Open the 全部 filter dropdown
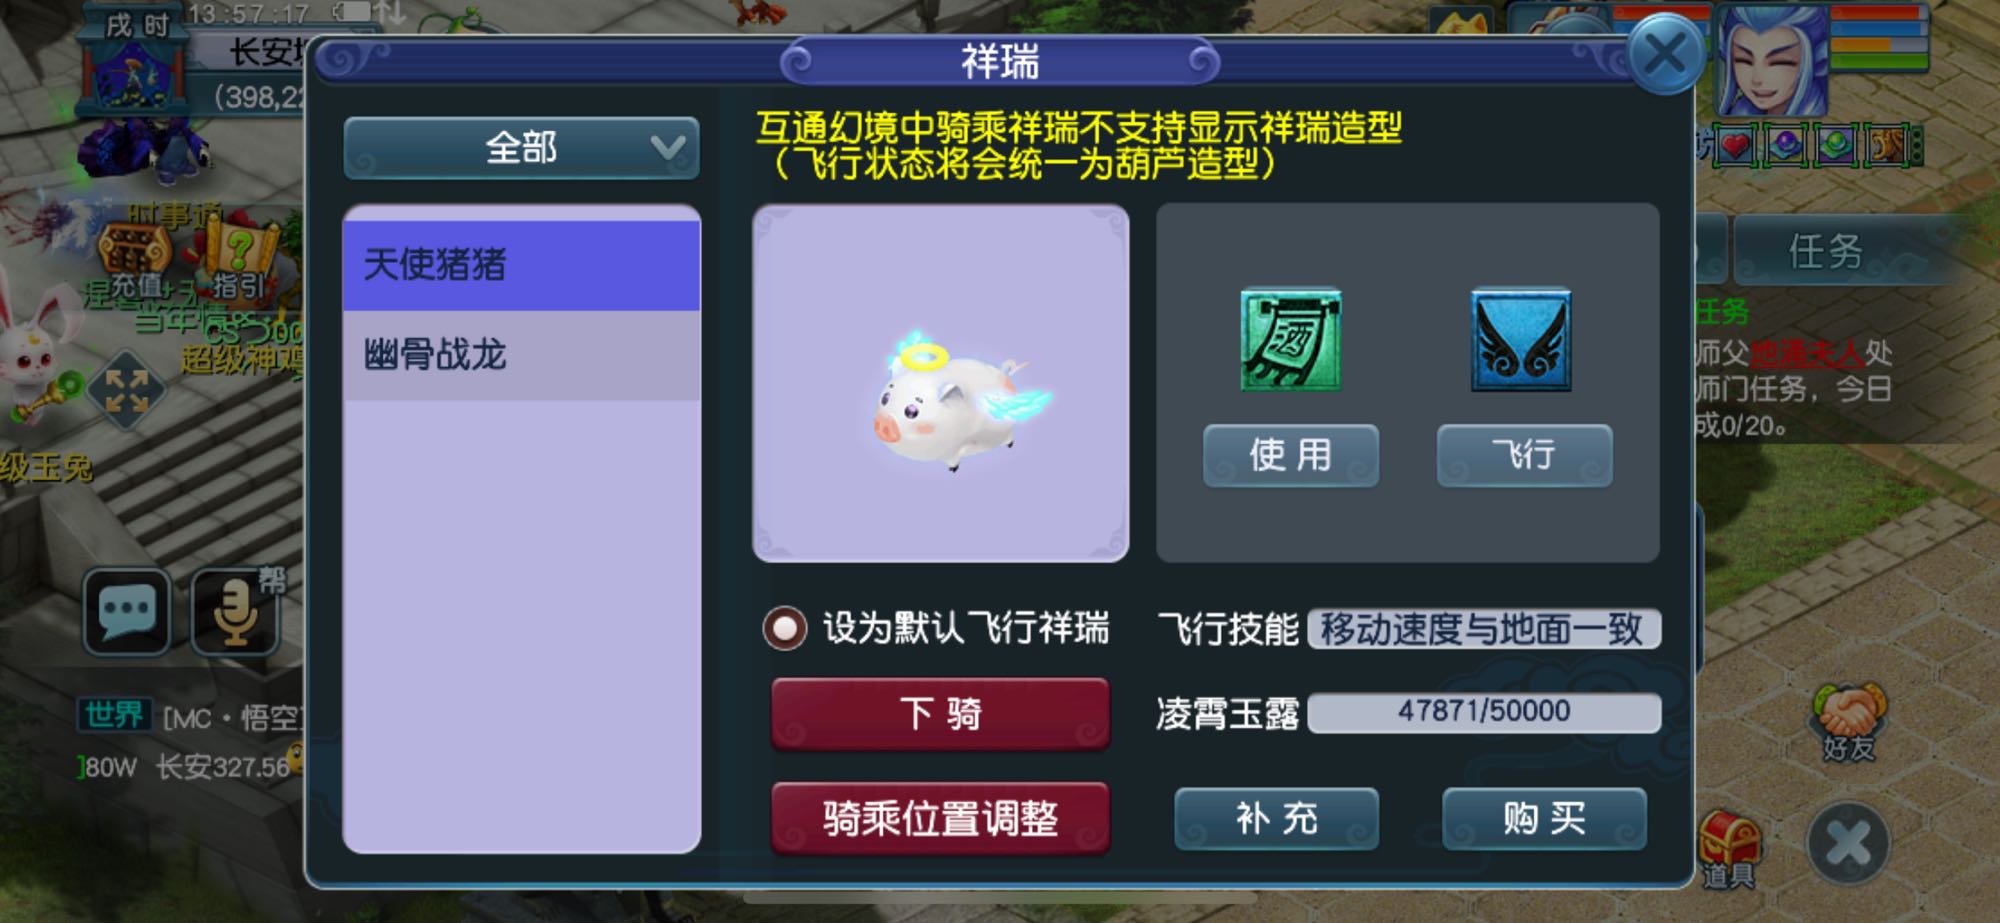The image size is (2000, 923). 521,148
